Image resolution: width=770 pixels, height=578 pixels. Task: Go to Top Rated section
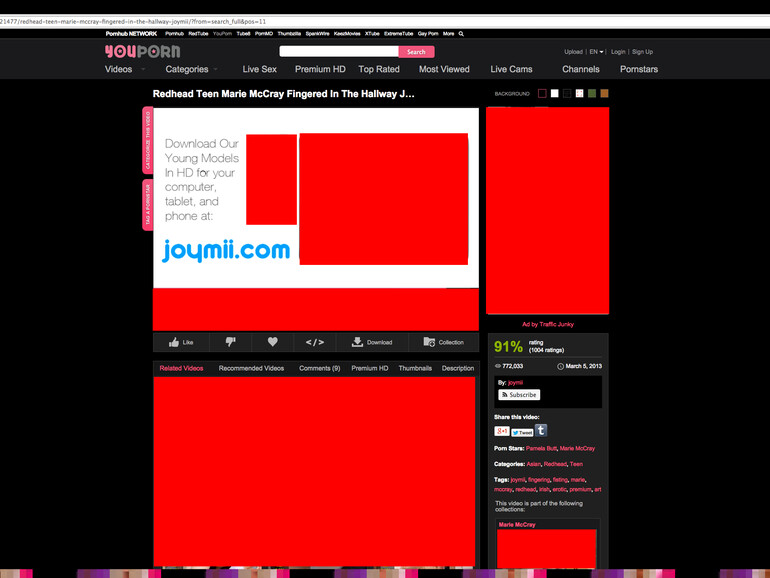(x=379, y=69)
